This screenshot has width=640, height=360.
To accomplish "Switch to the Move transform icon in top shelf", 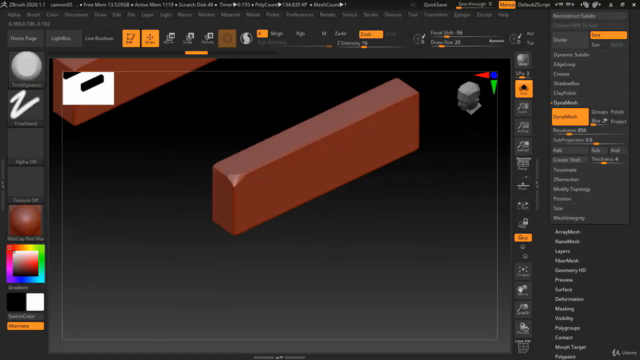I will pyautogui.click(x=169, y=38).
